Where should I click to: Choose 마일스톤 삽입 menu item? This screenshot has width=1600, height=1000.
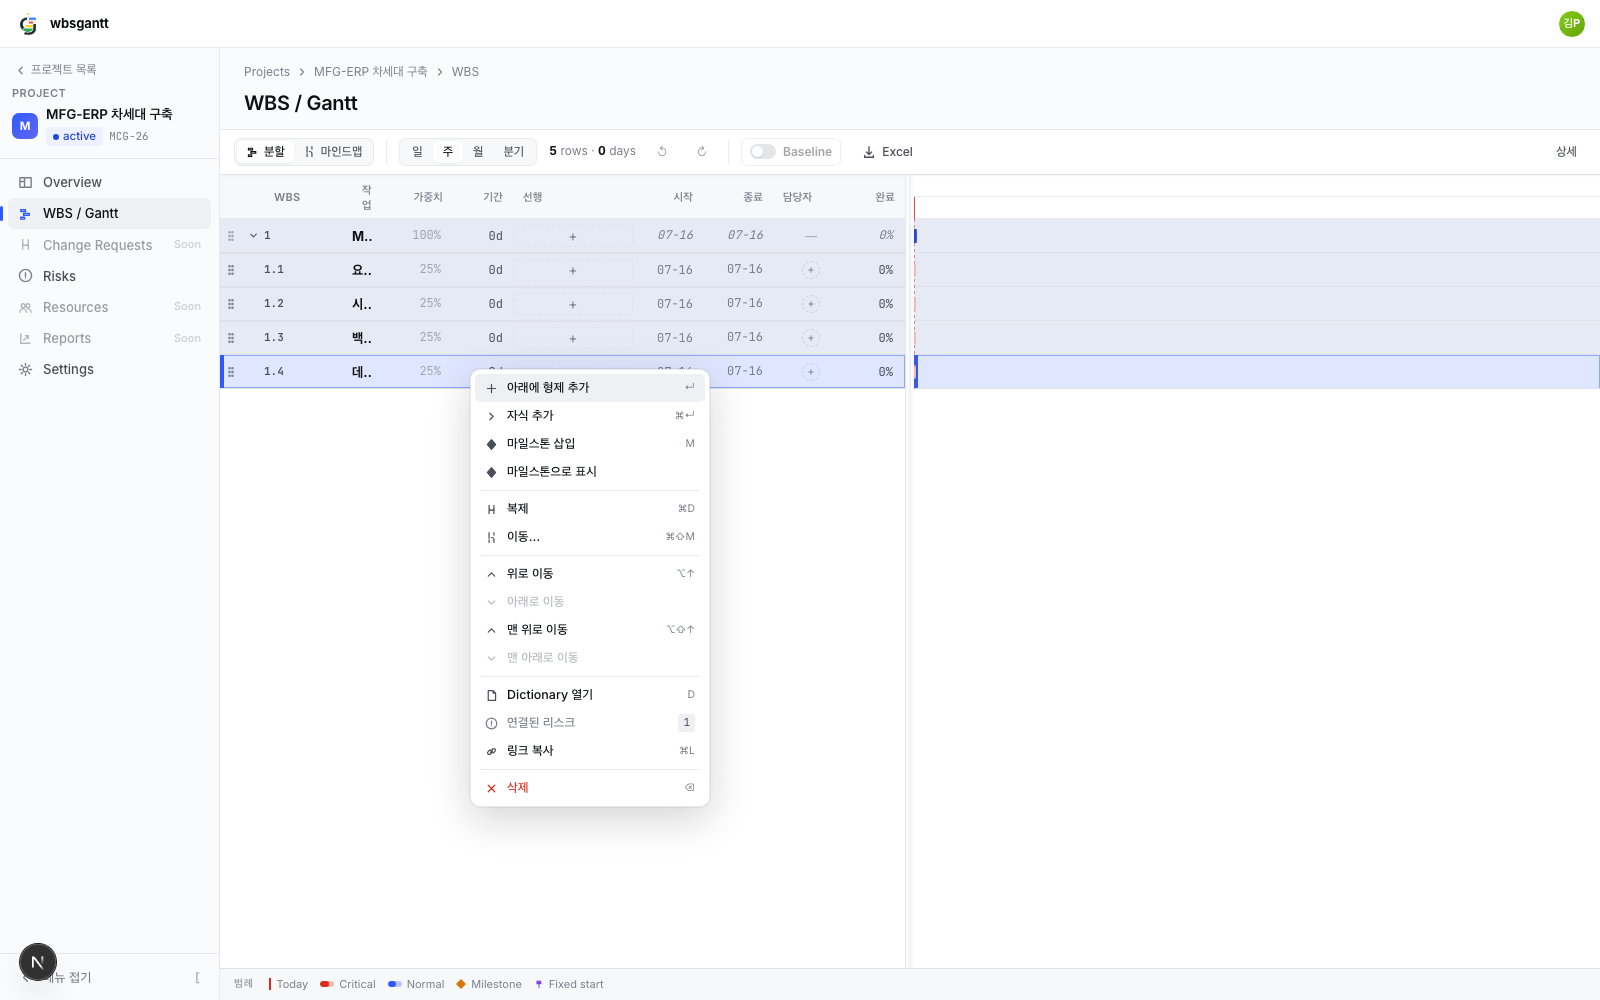(x=590, y=444)
